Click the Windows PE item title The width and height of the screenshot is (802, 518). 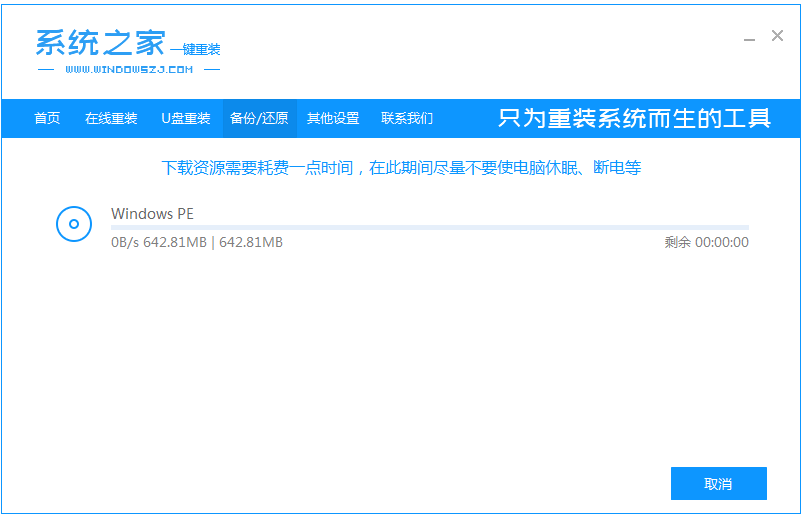tap(152, 213)
